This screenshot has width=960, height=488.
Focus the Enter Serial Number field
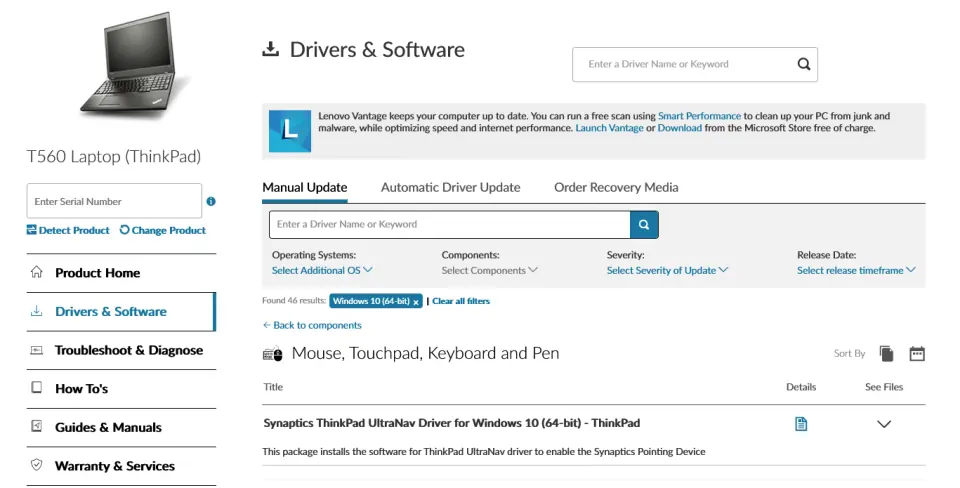coord(114,201)
